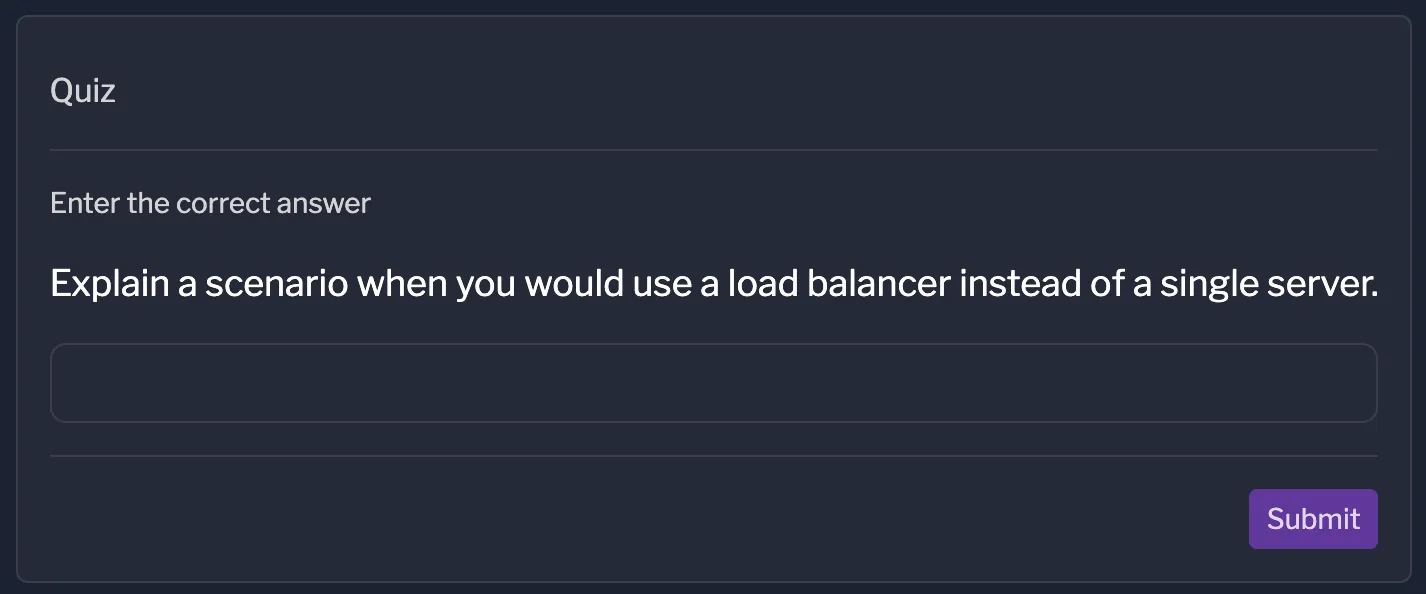Click the divider below the Quiz title
The width and height of the screenshot is (1426, 594).
pyautogui.click(x=713, y=149)
